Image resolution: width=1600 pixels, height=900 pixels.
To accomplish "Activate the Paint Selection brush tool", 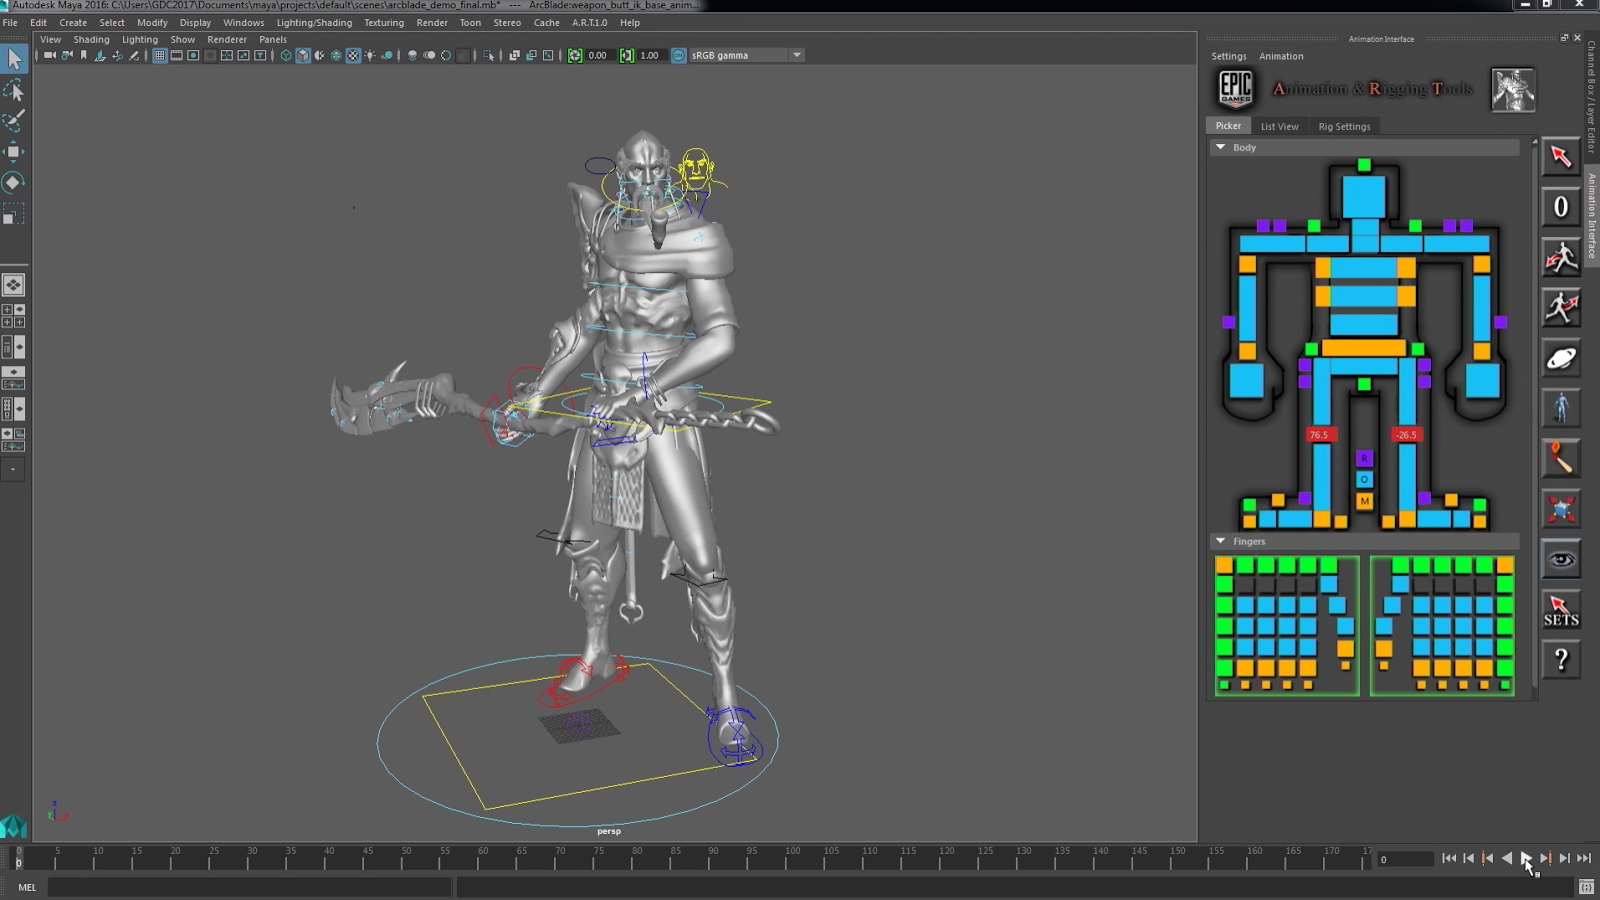I will pos(13,121).
